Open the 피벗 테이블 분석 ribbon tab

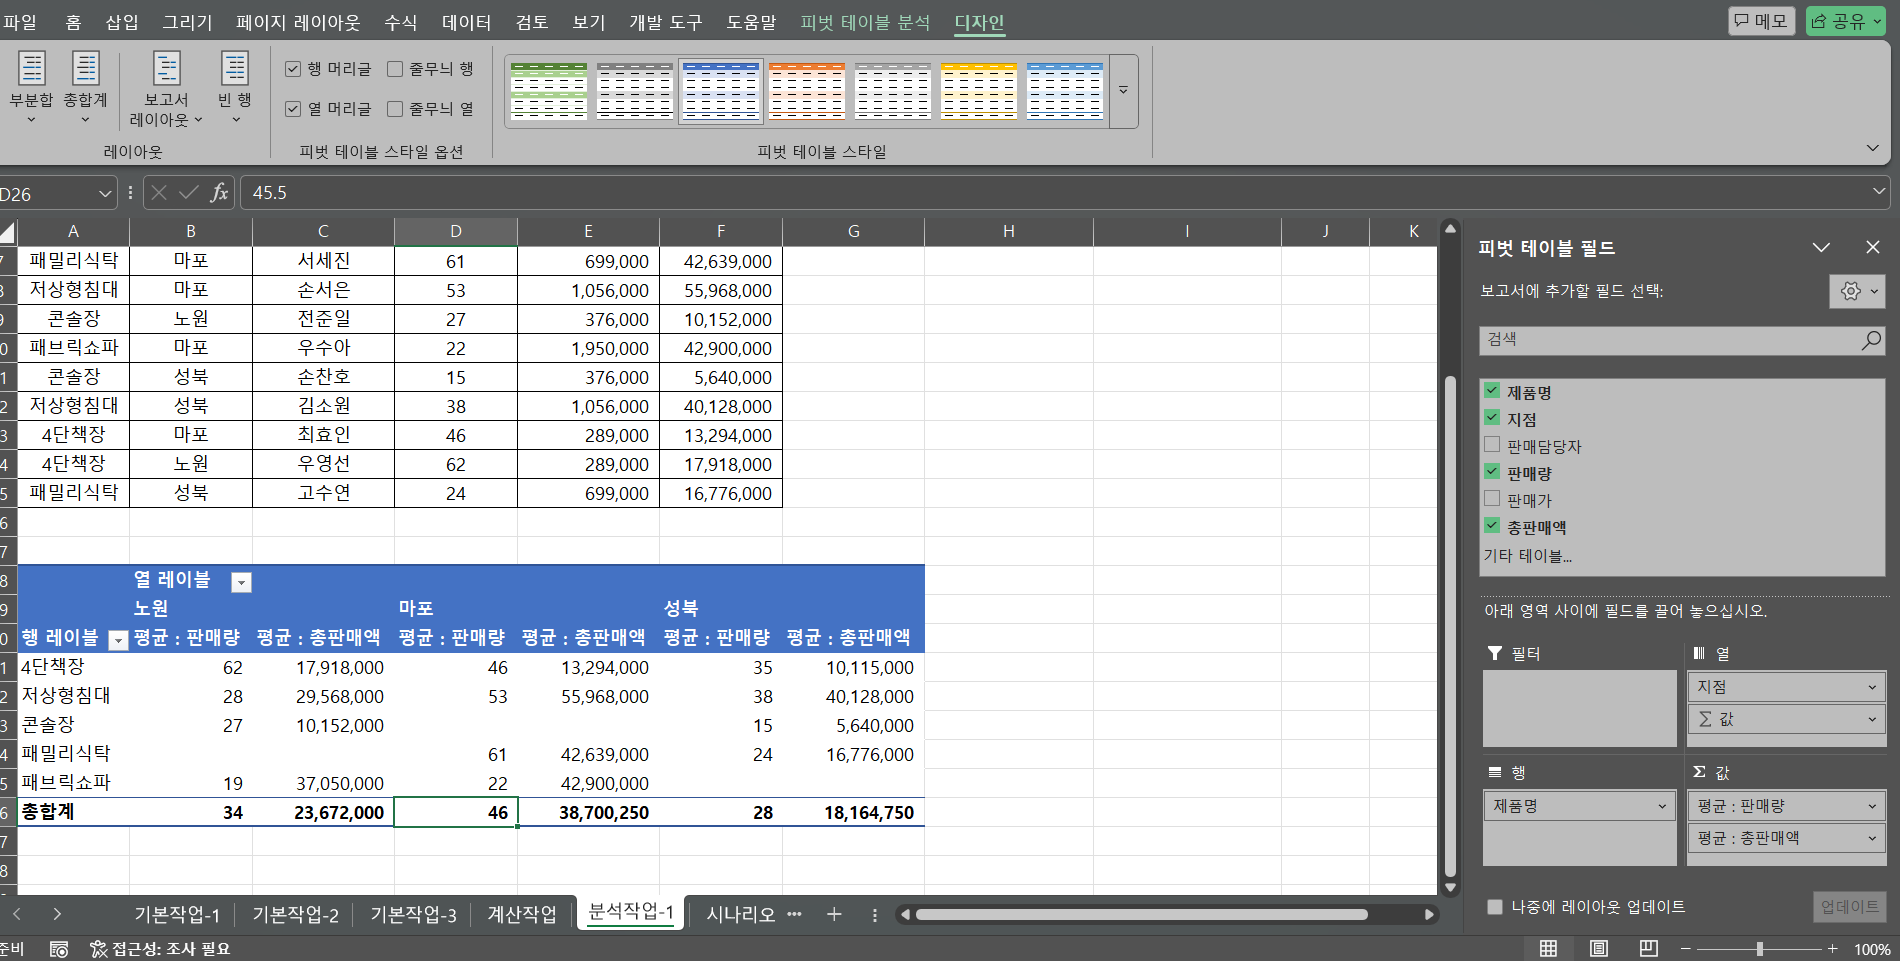[865, 22]
